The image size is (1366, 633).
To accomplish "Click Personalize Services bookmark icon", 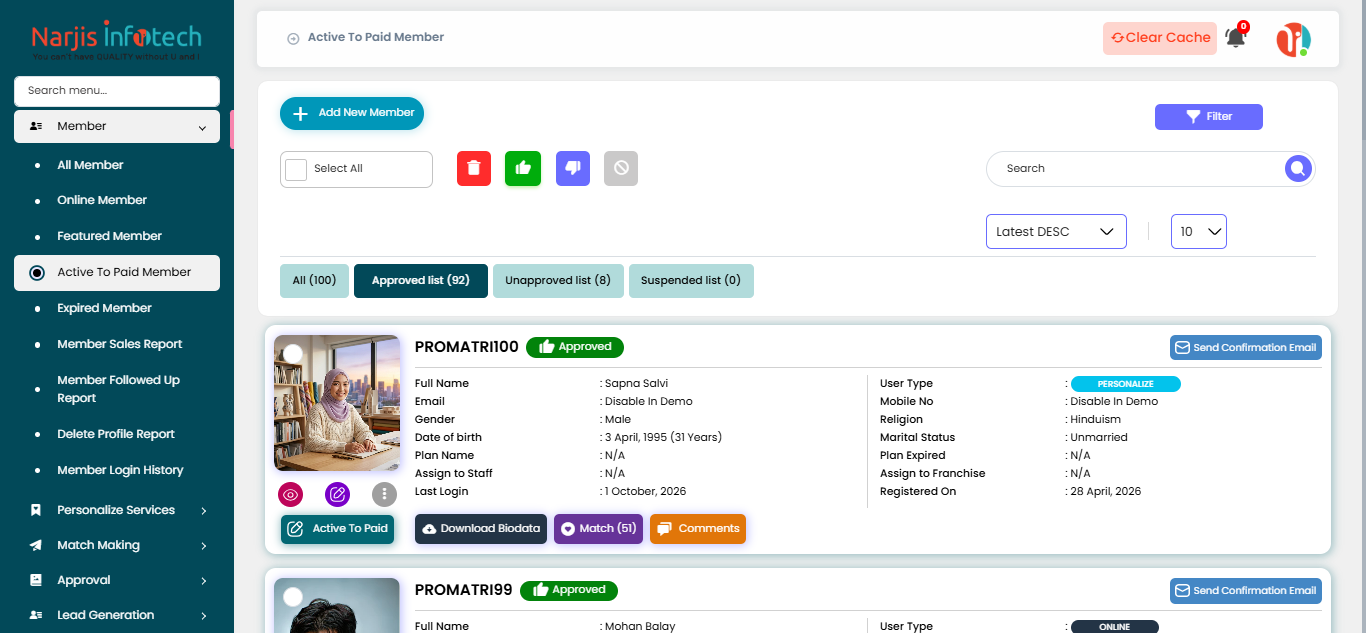I will pyautogui.click(x=36, y=510).
